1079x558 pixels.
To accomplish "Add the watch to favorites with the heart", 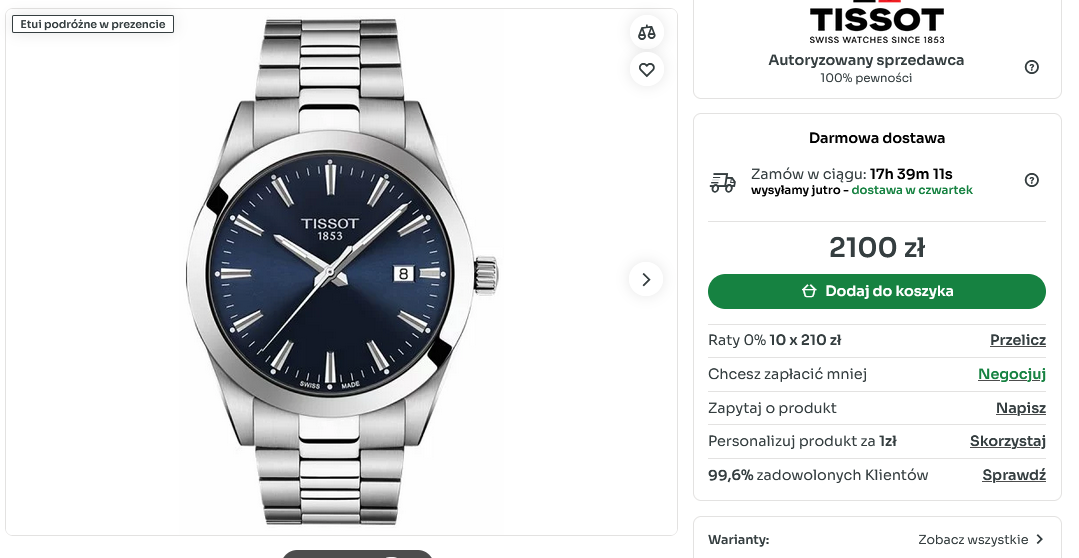I will pyautogui.click(x=647, y=69).
